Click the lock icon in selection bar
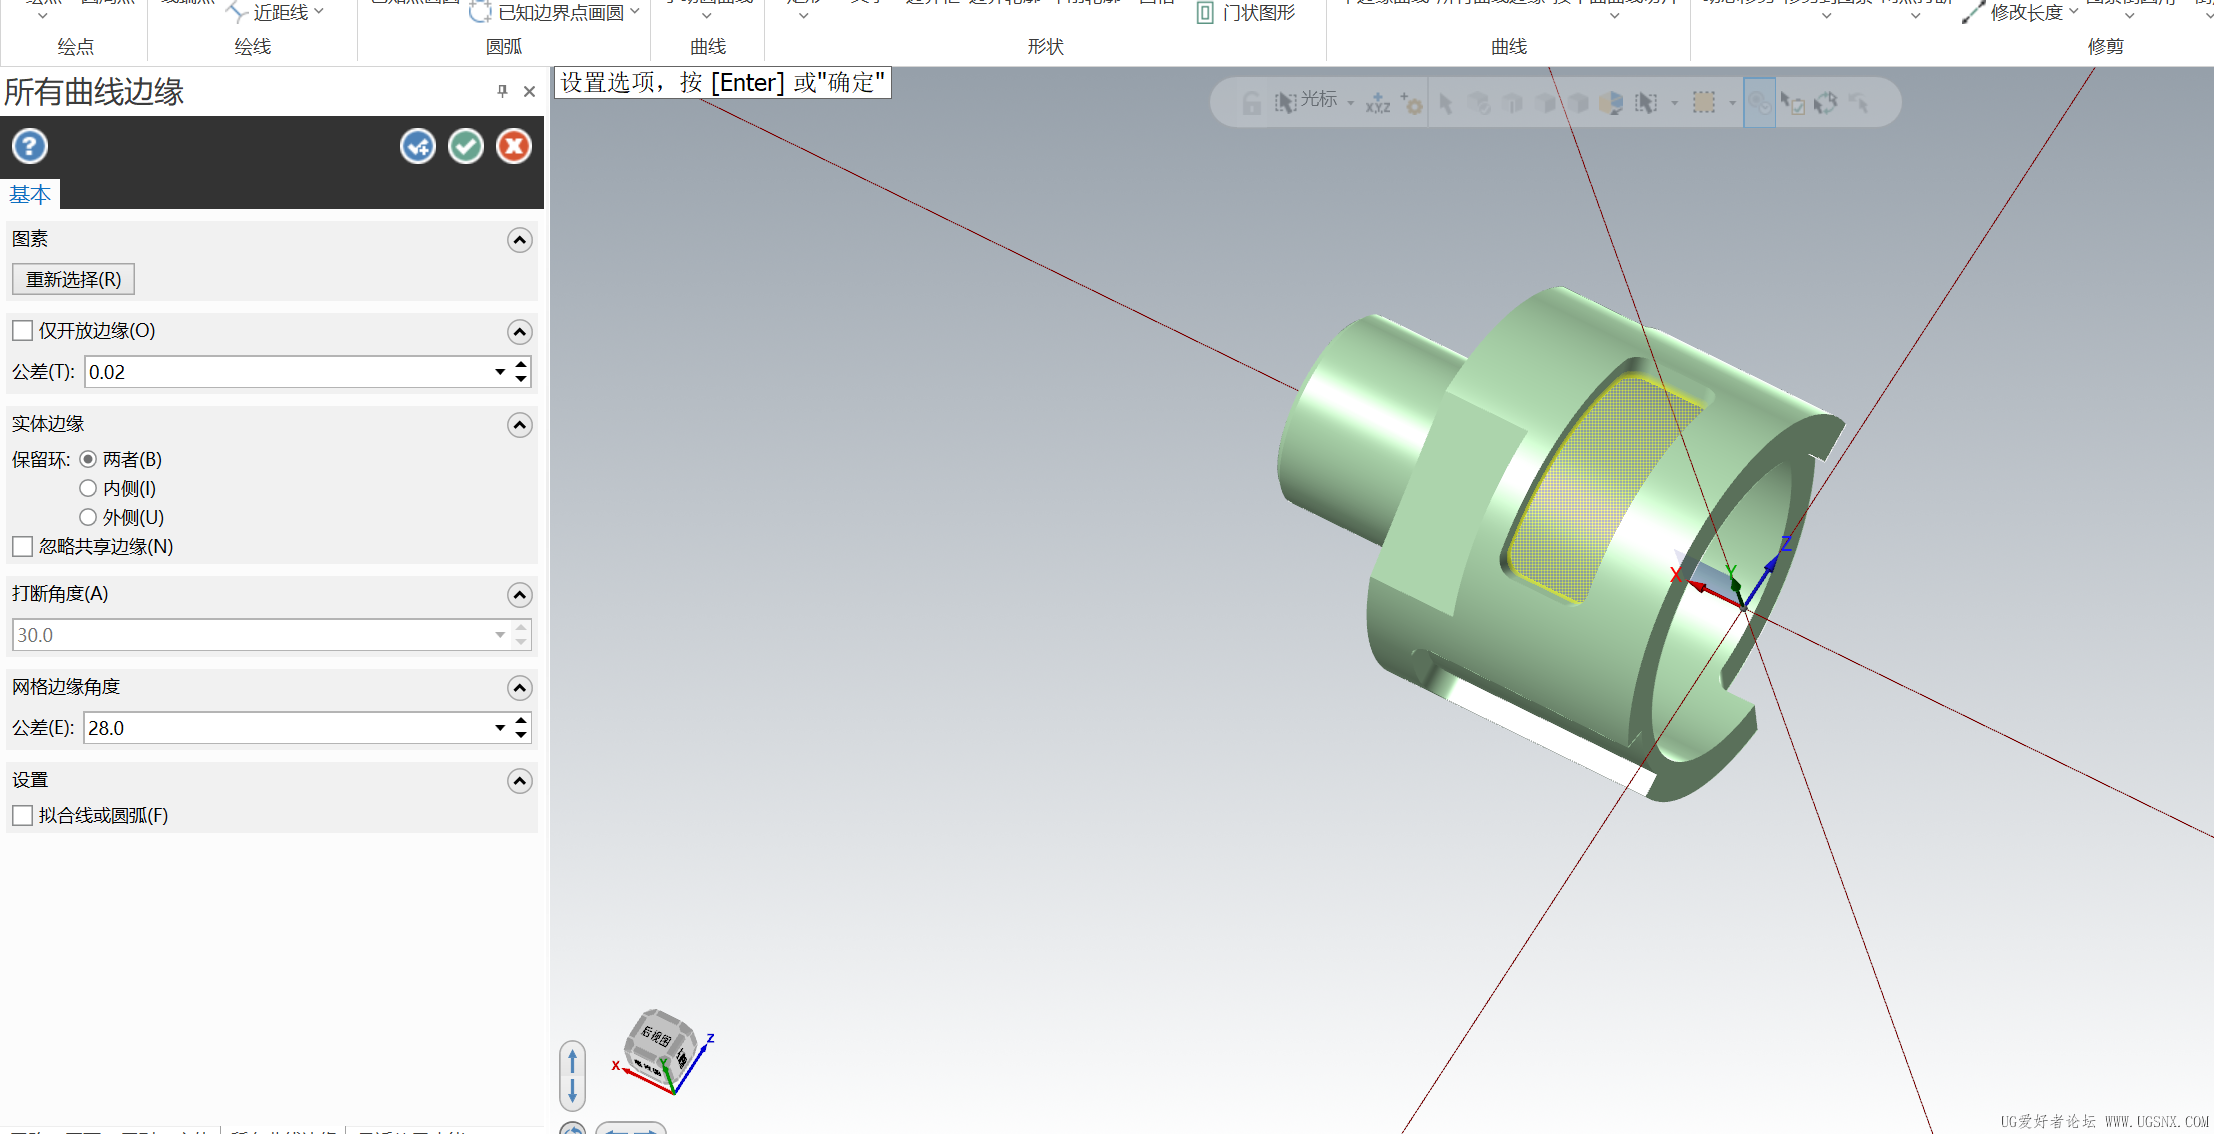This screenshot has width=2214, height=1134. [1251, 103]
